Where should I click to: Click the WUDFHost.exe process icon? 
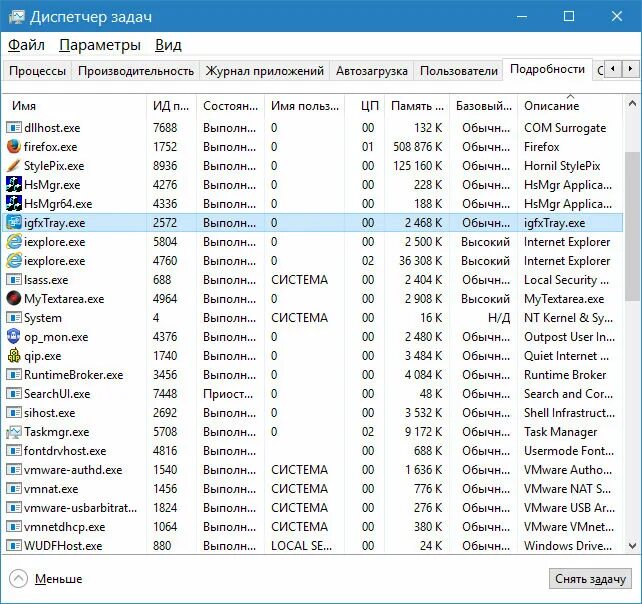[x=14, y=546]
